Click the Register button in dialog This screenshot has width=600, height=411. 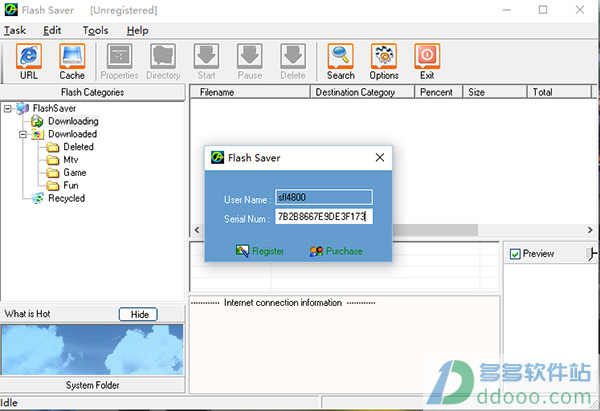(260, 251)
